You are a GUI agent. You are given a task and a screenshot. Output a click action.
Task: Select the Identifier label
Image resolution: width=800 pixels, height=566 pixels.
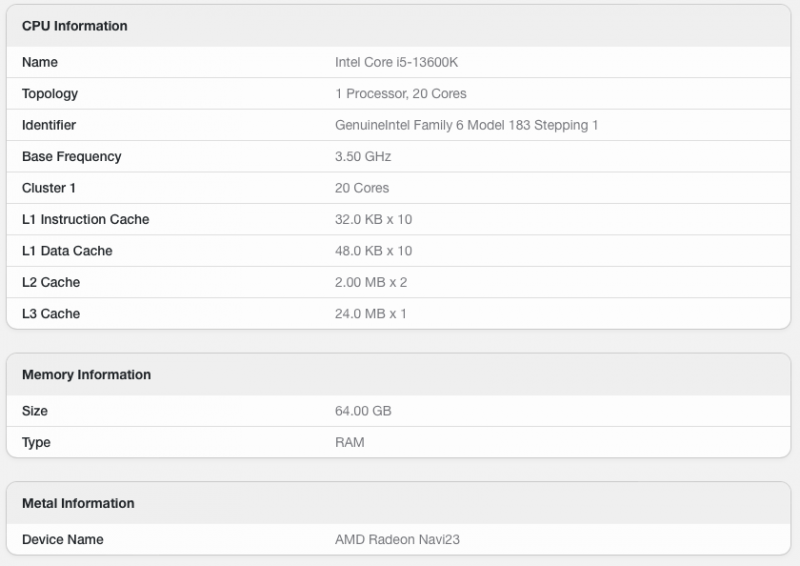(49, 125)
